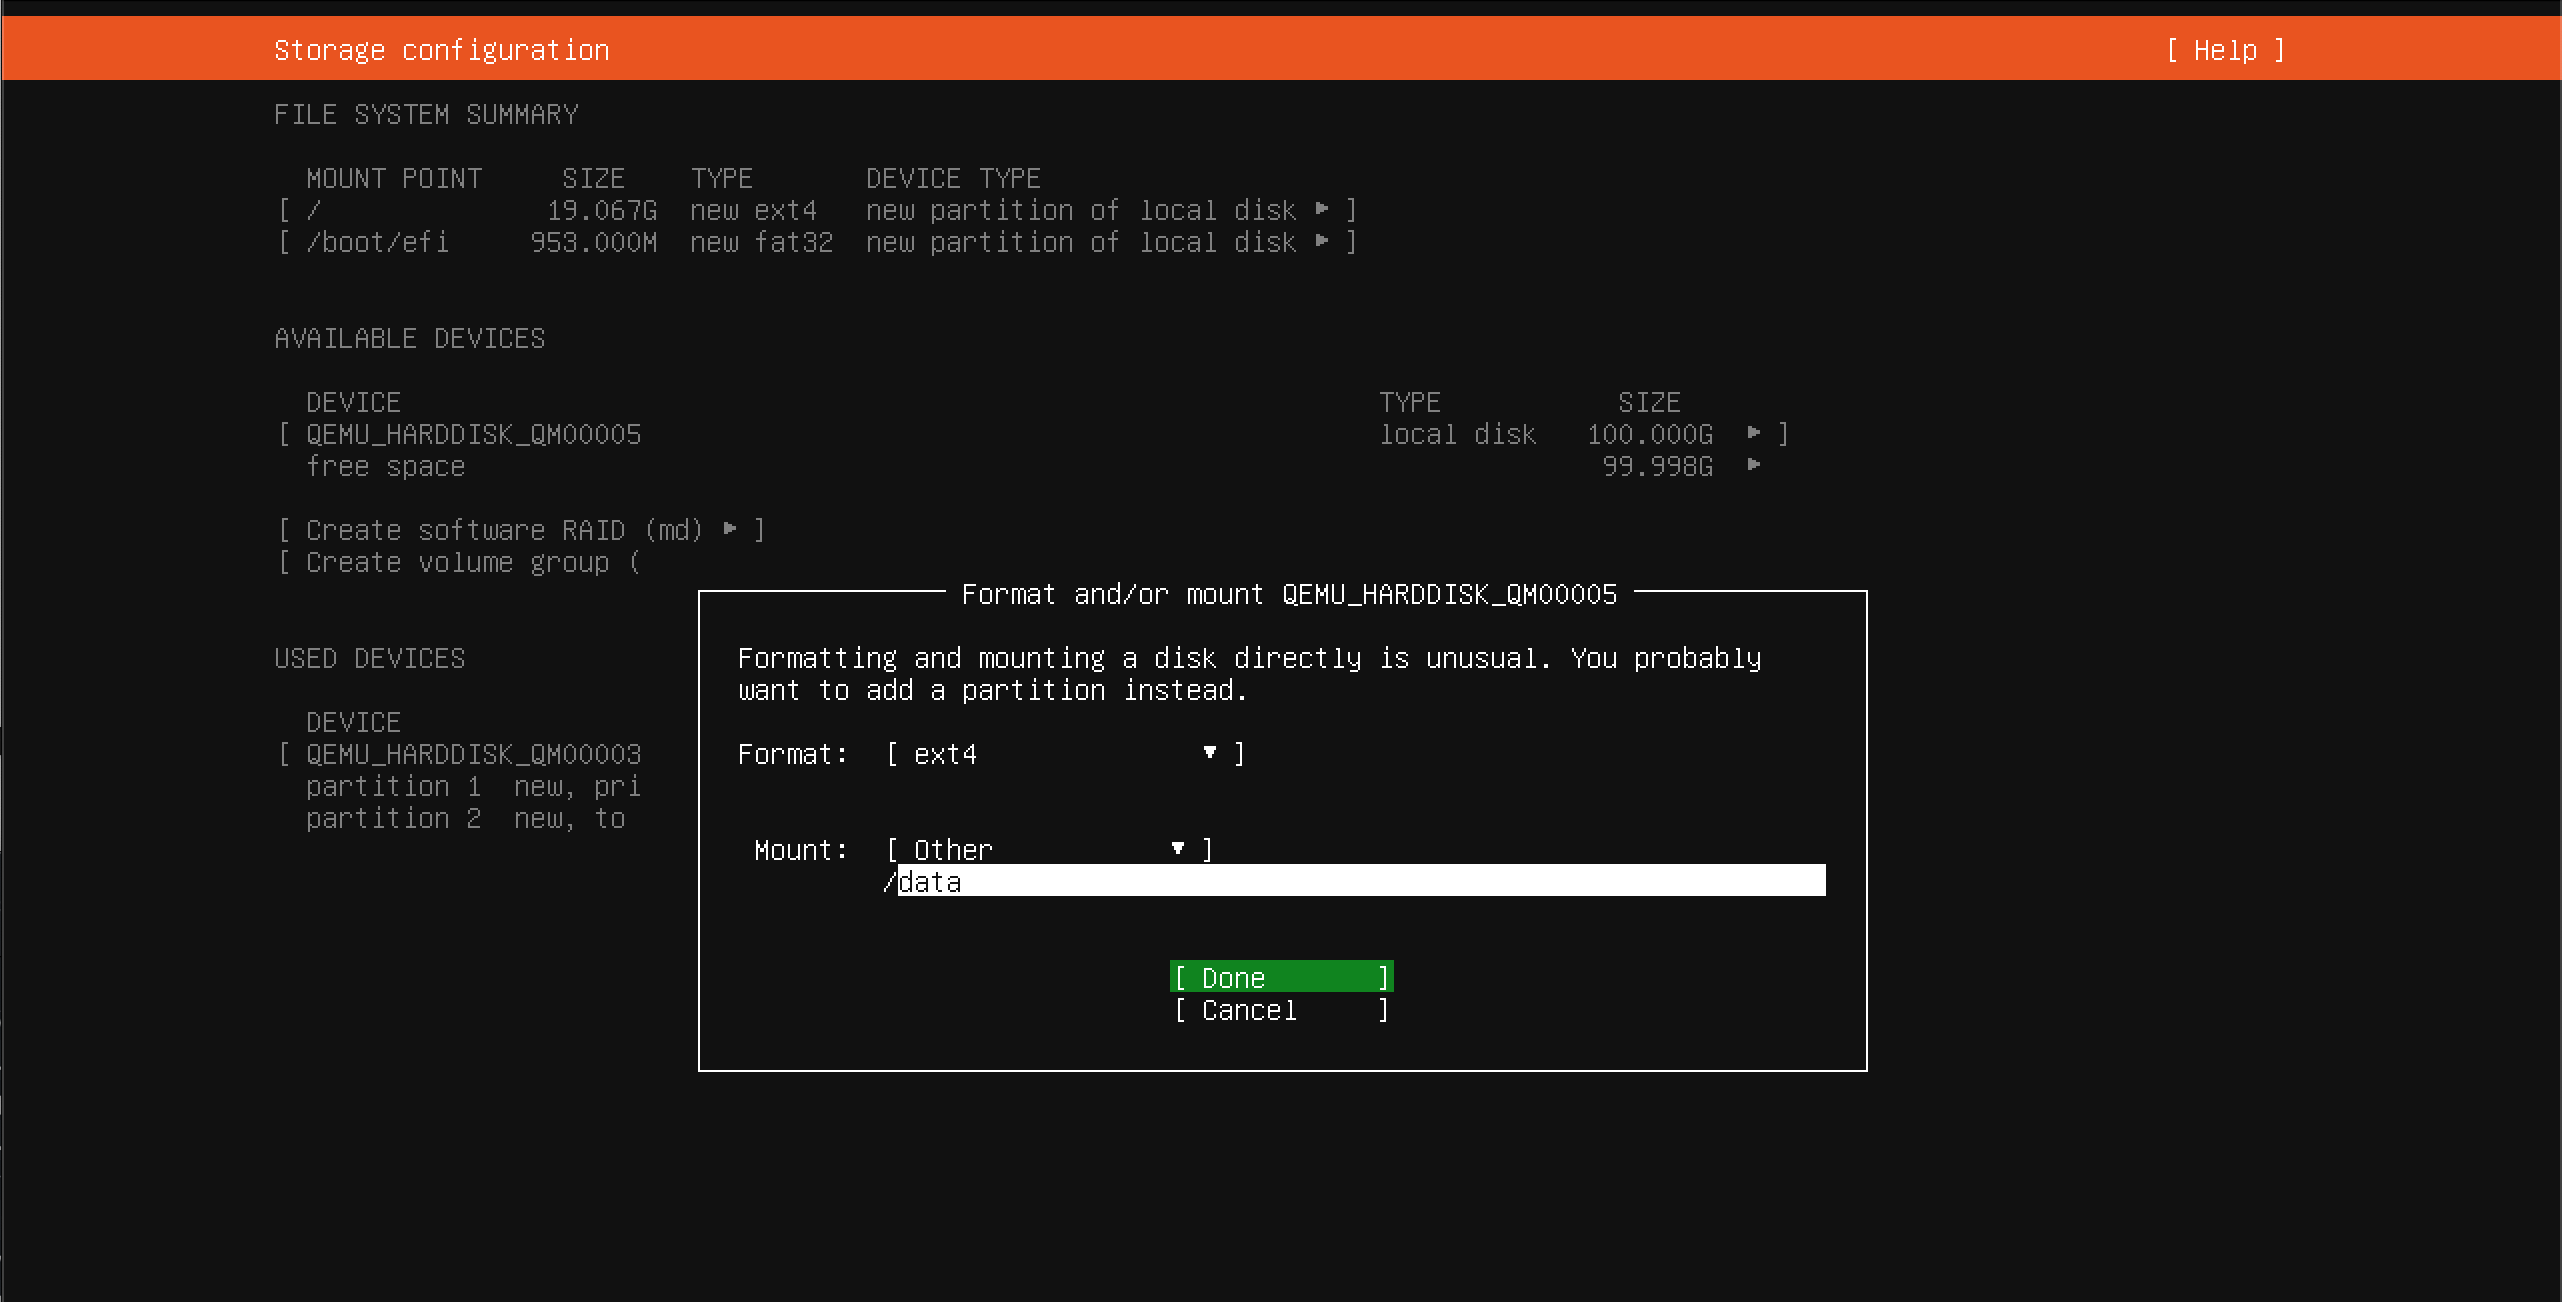Select the Done button in the dialog
Viewport: 2562px width, 1302px height.
coord(1281,977)
